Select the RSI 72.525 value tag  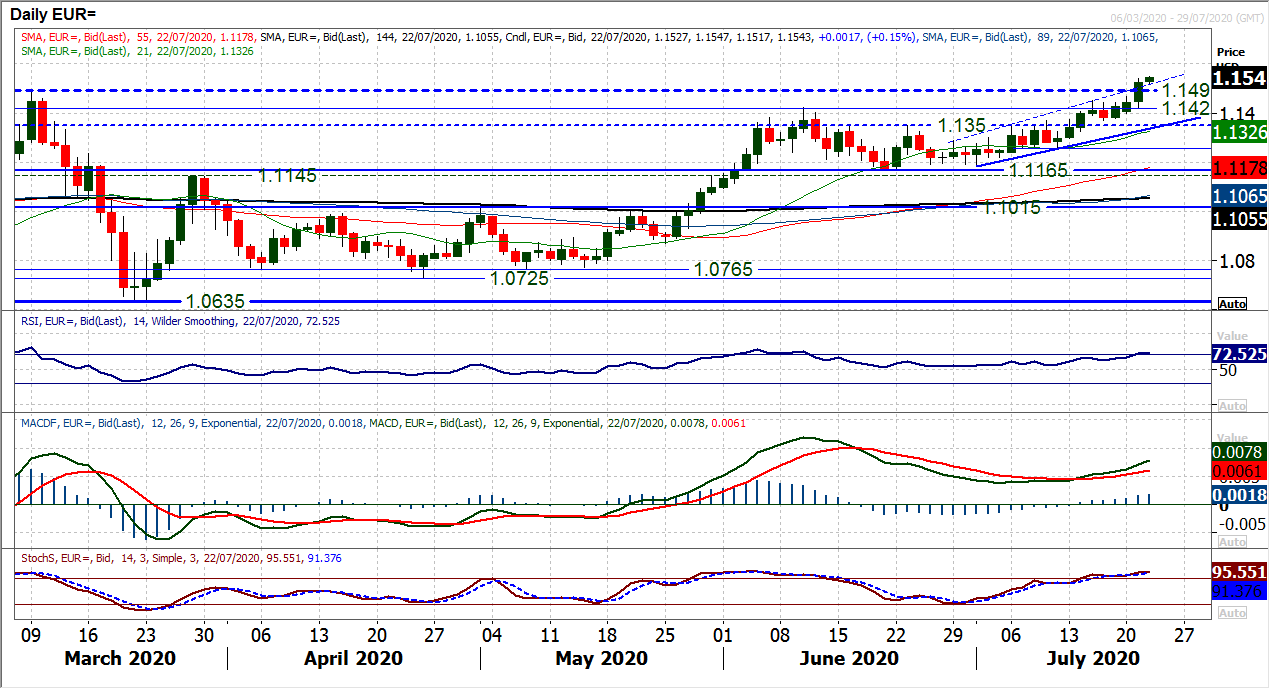1239,354
